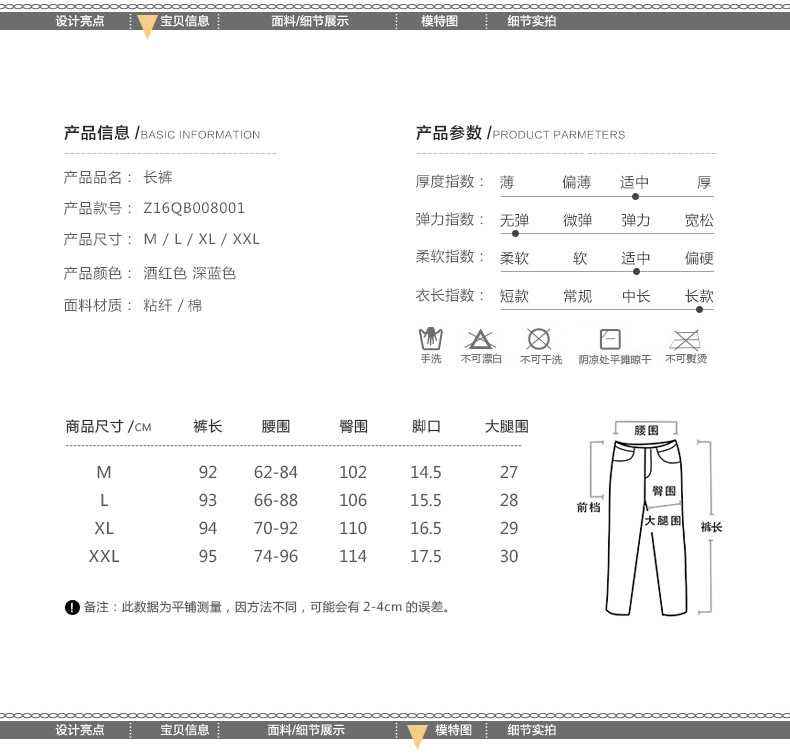The height and width of the screenshot is (753, 790).
Task: Click the bottom orange arrow marker
Action: coord(418,737)
